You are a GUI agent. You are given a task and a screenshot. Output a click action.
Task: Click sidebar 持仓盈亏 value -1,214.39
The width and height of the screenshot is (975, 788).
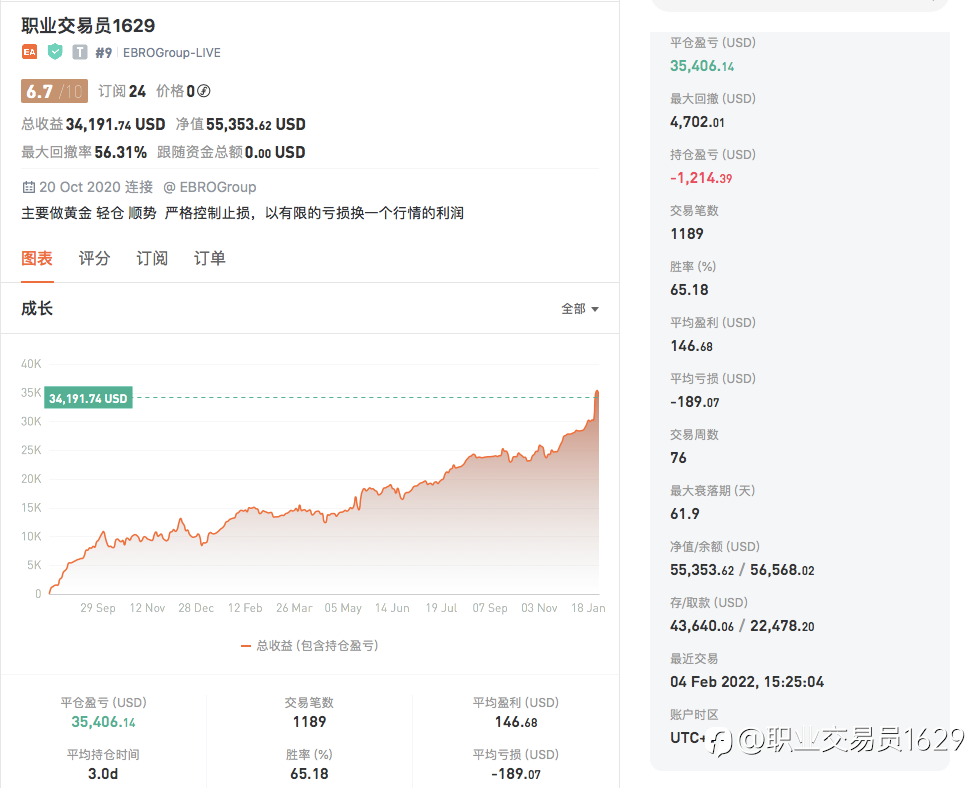pos(701,178)
